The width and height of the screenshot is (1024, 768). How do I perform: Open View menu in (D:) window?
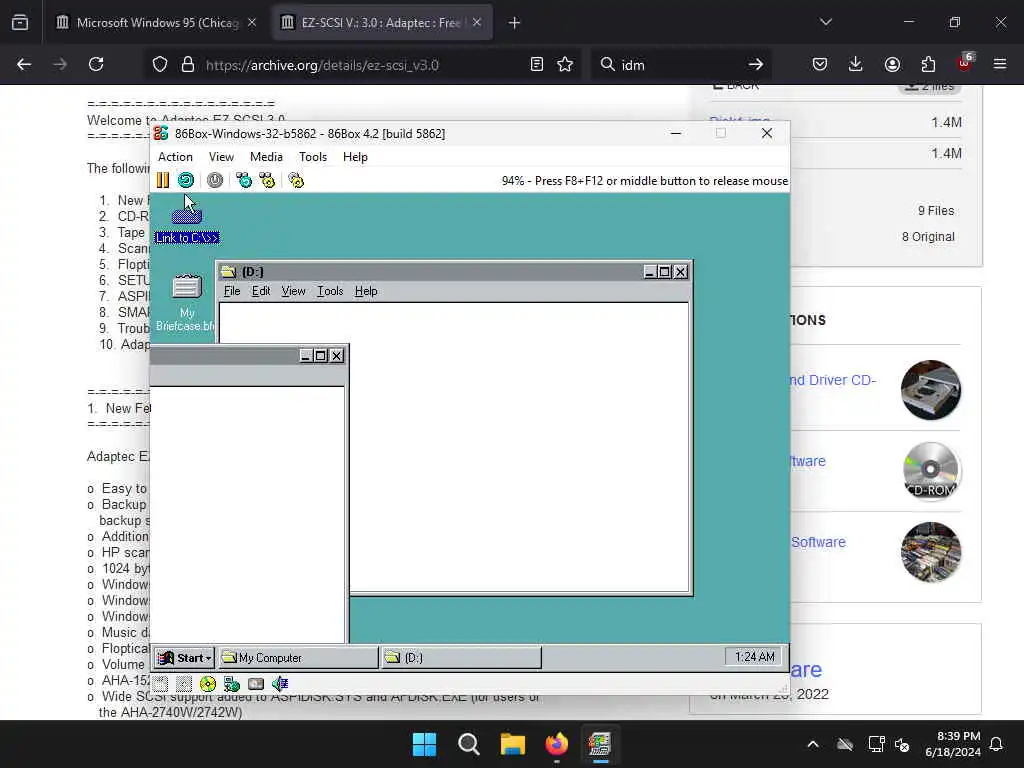click(293, 291)
